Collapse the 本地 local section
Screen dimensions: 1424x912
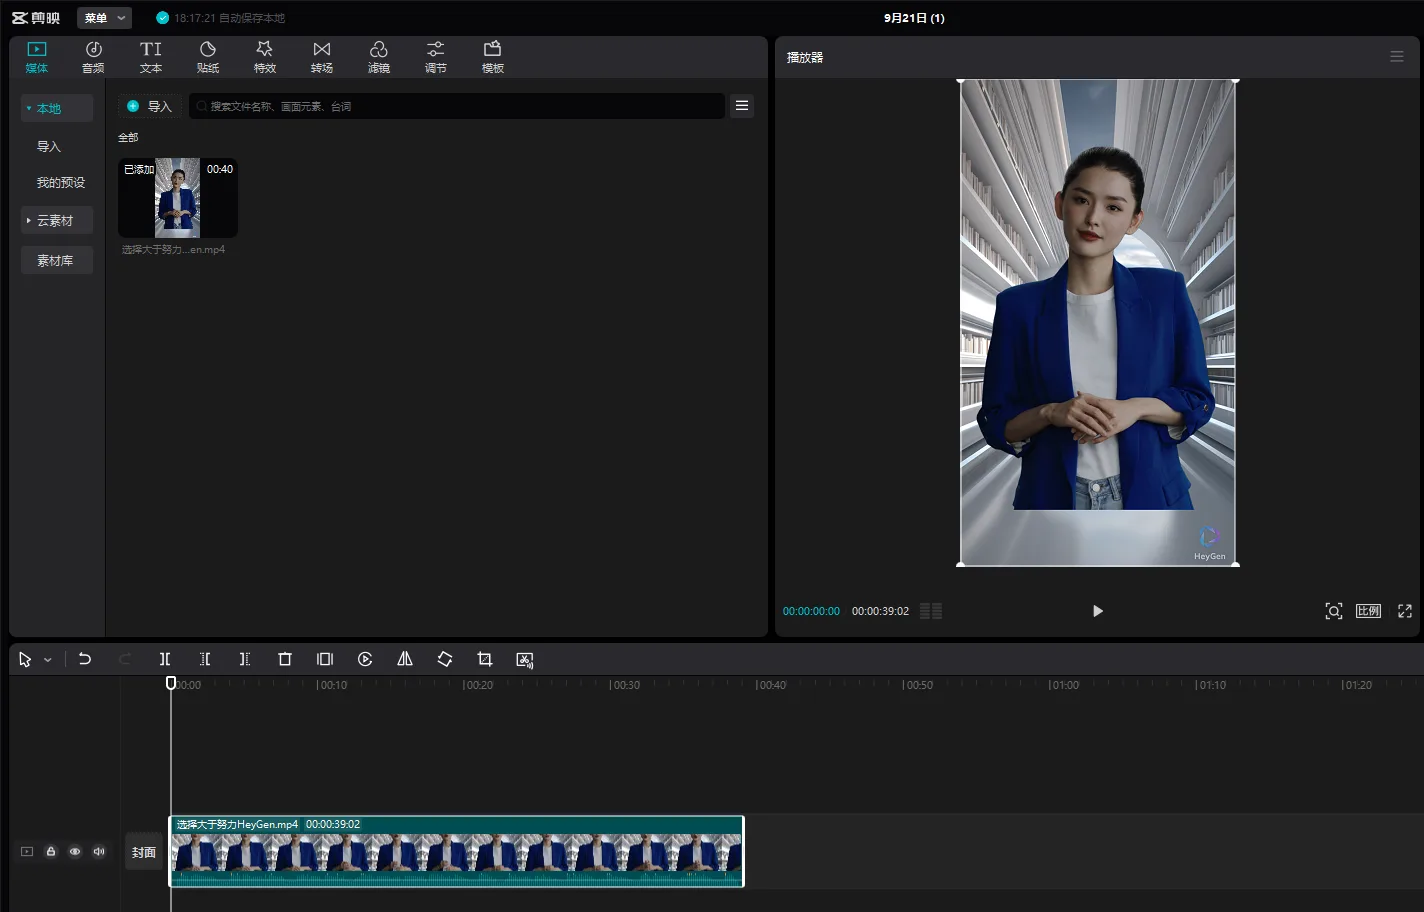pos(57,108)
